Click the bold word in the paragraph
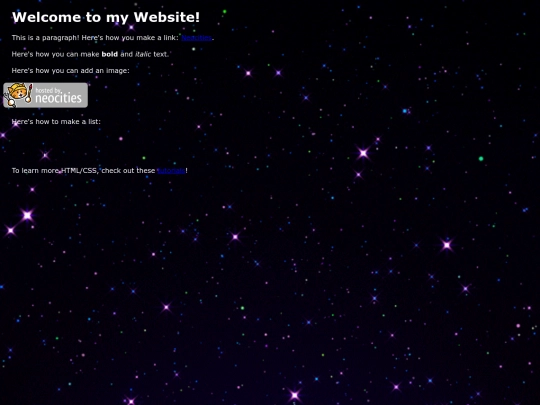The image size is (540, 405). (x=110, y=54)
